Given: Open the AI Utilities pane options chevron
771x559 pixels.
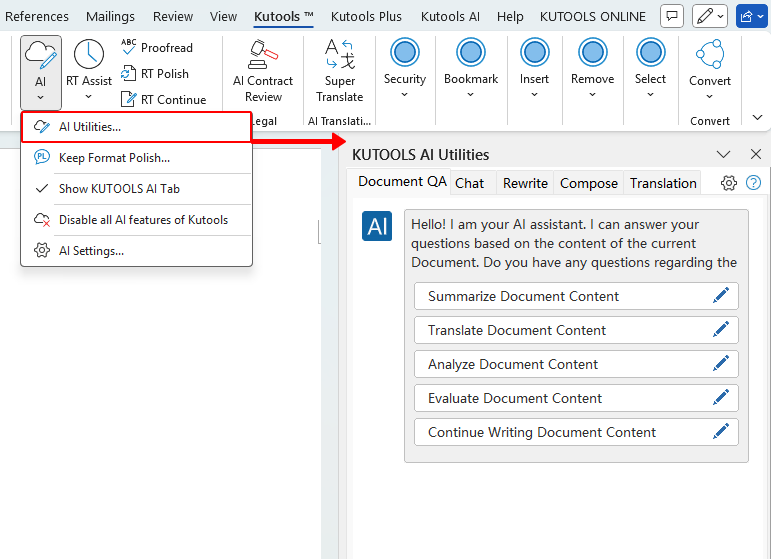Looking at the screenshot, I should coord(723,154).
